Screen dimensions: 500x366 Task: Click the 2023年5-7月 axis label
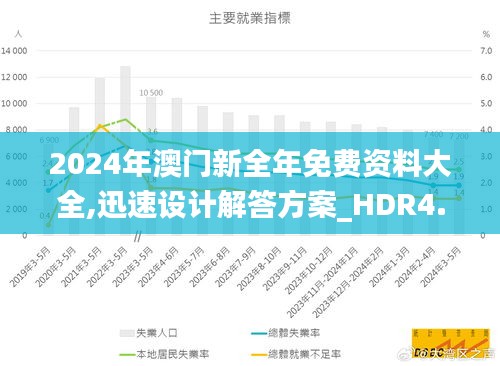point(184,267)
